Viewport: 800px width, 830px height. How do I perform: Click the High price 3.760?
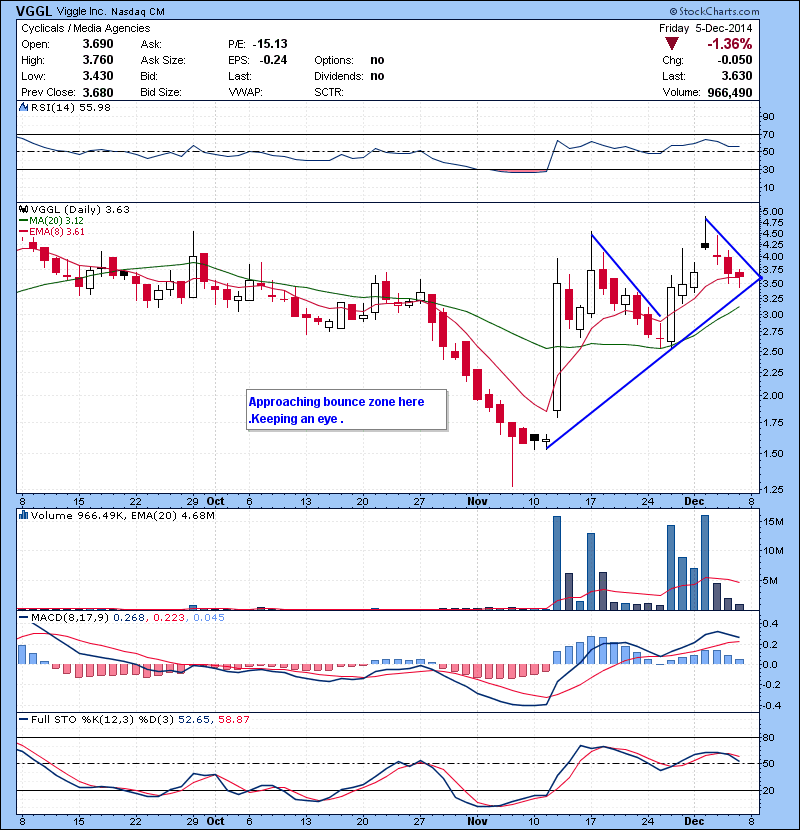[x=97, y=60]
